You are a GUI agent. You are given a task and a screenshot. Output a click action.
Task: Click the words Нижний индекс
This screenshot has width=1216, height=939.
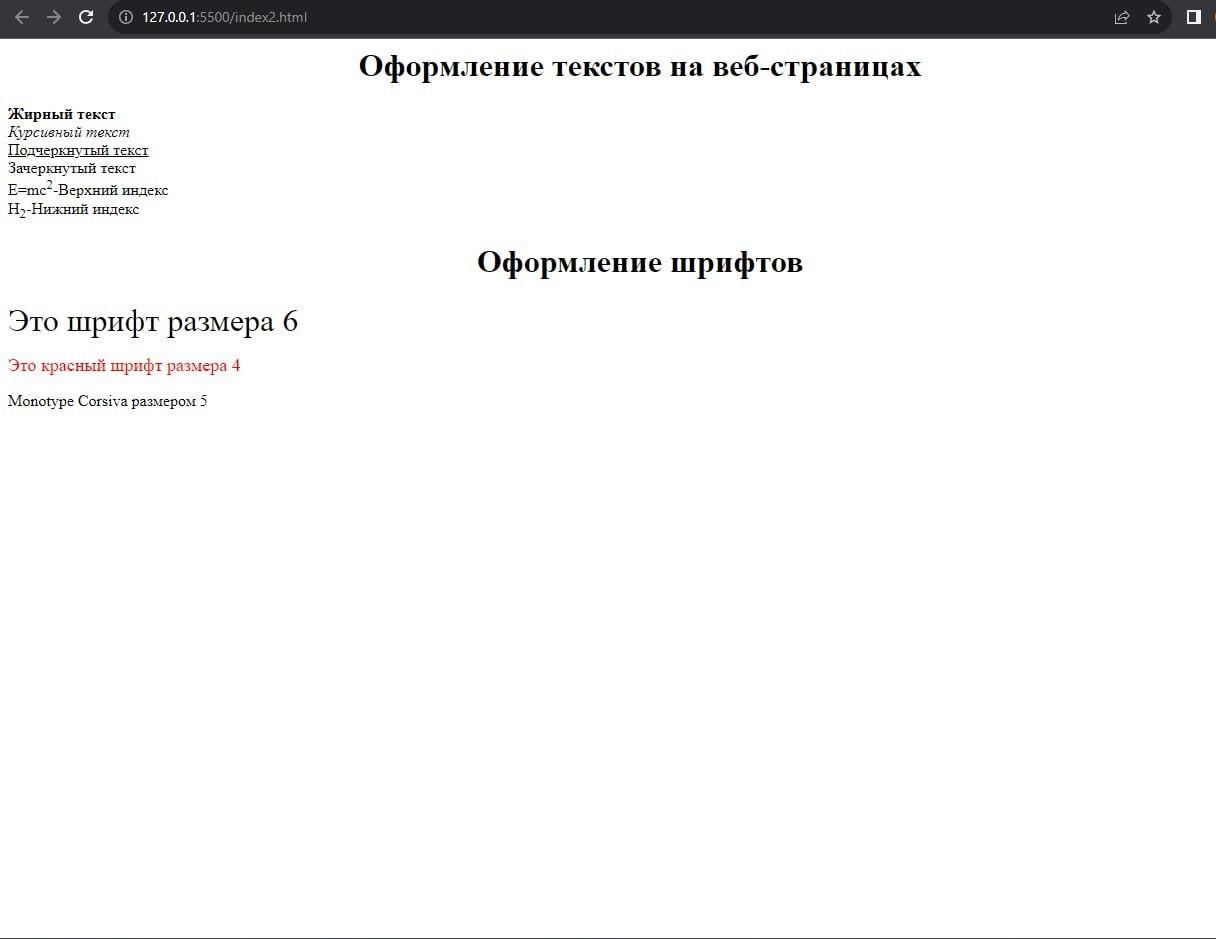85,209
